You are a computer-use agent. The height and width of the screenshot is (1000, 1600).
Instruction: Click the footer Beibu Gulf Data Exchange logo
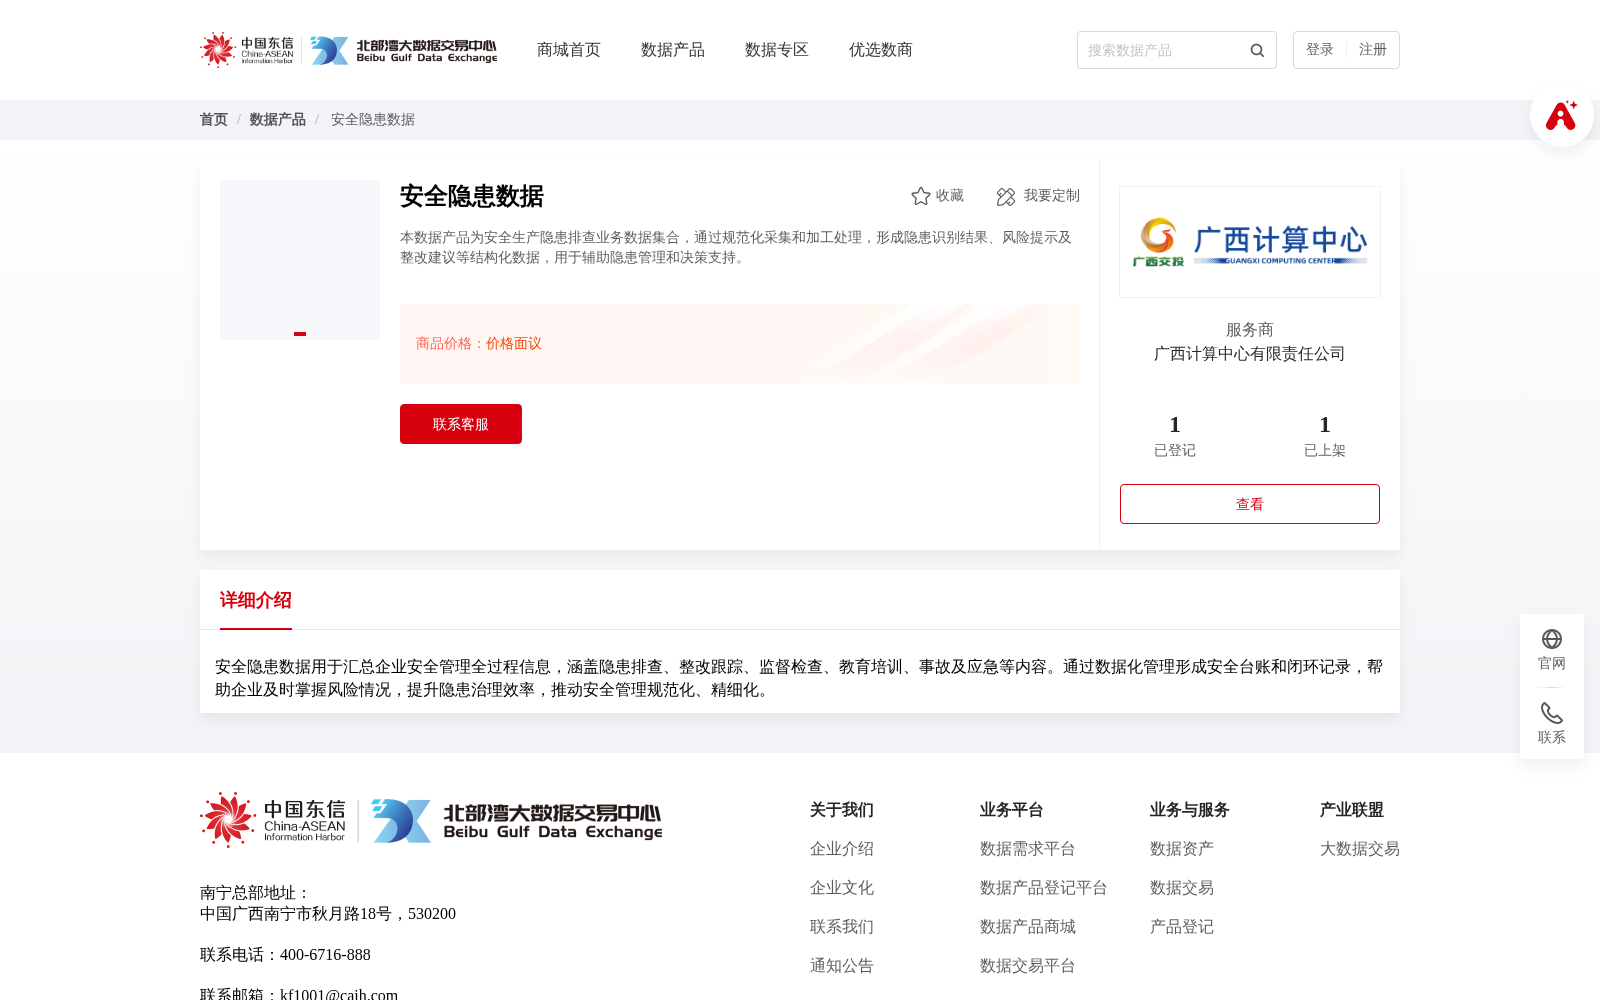coord(516,821)
